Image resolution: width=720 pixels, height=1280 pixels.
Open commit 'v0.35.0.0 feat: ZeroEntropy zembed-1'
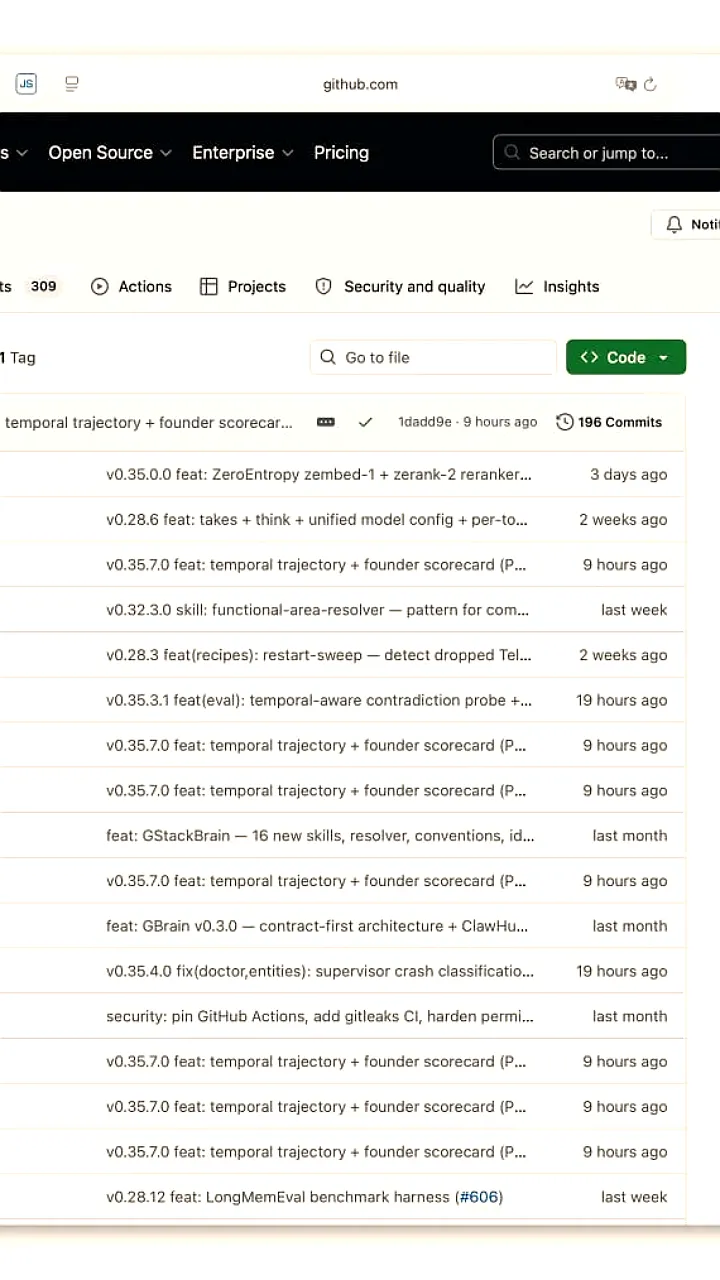pos(319,474)
